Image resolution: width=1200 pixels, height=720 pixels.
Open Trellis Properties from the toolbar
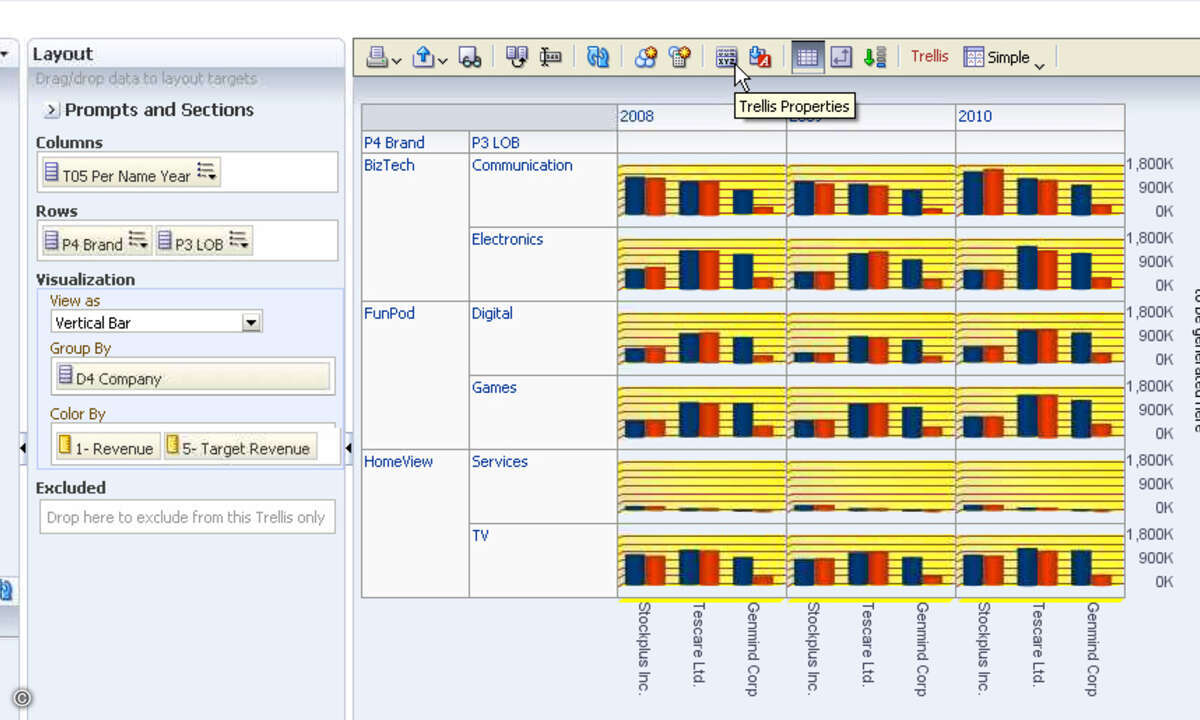pyautogui.click(x=727, y=57)
